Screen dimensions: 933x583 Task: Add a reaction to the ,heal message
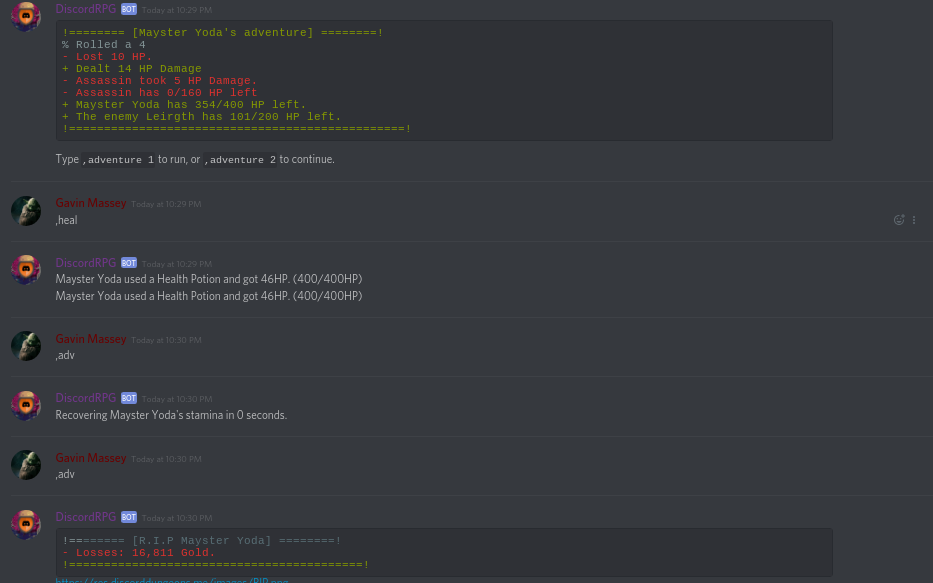(899, 220)
